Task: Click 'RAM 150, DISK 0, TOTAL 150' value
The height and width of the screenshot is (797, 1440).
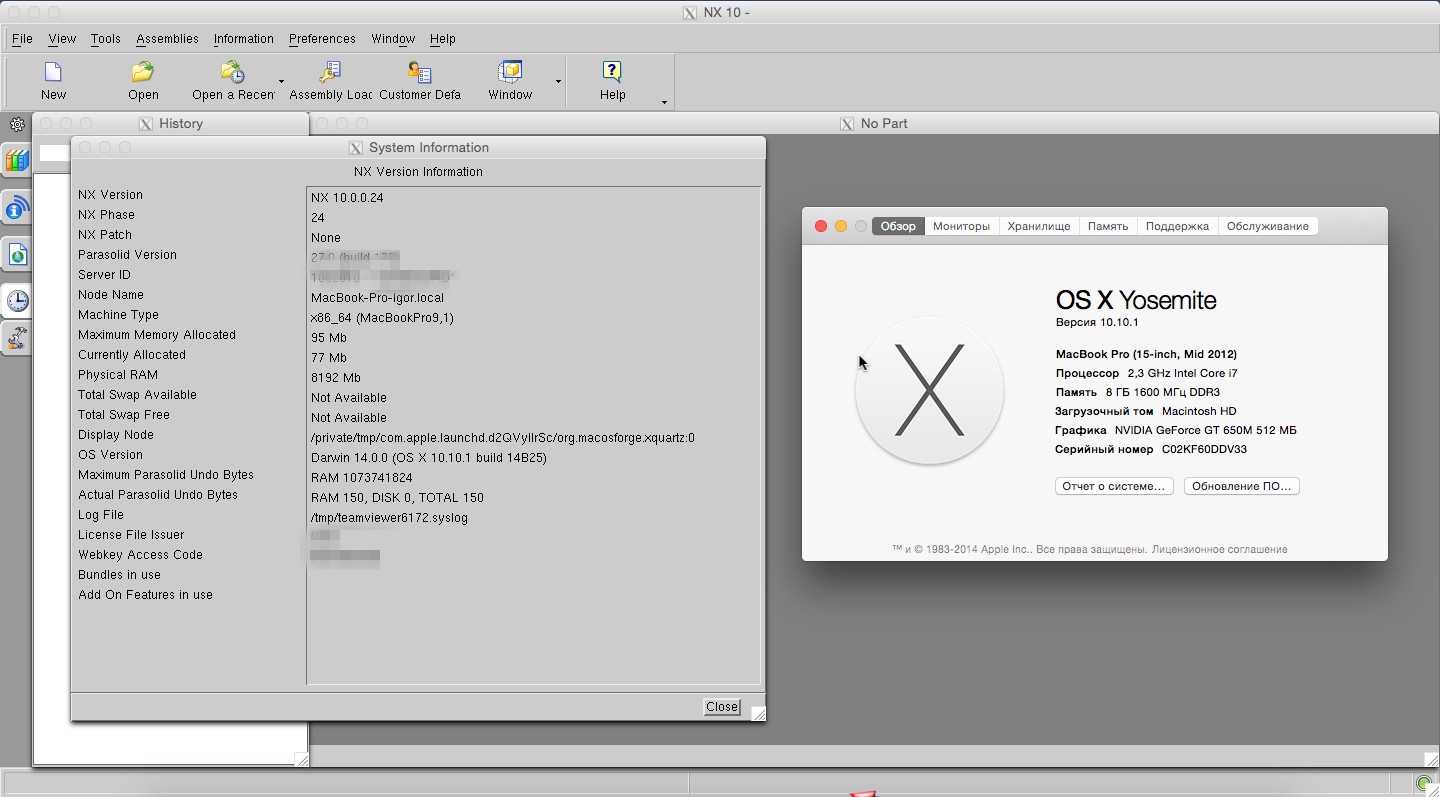Action: coord(397,498)
